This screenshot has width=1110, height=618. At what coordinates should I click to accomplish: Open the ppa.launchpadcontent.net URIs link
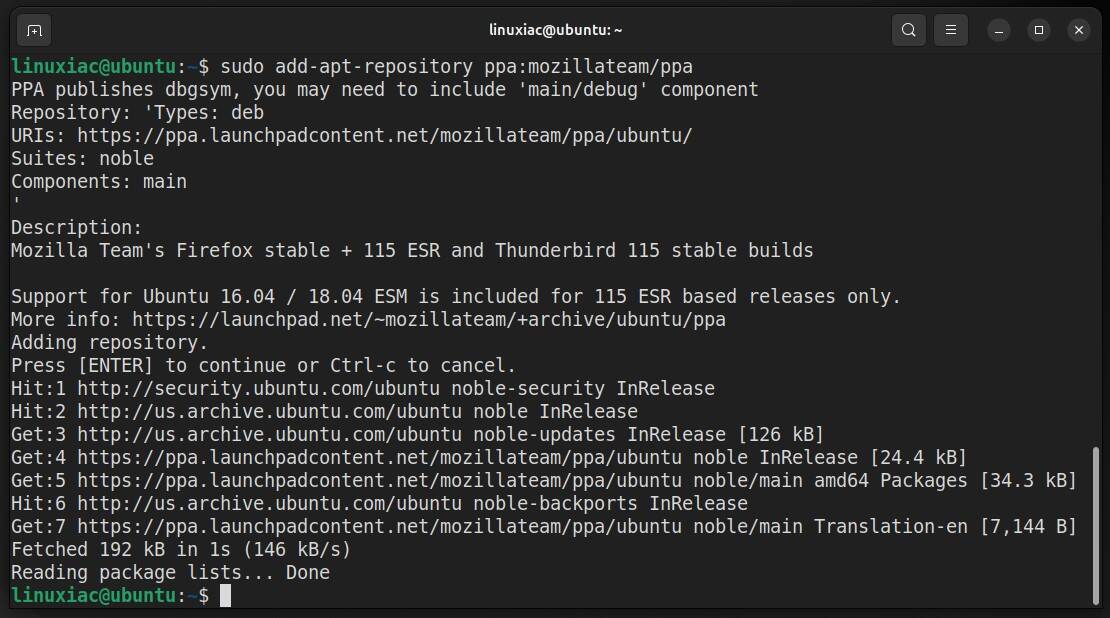[378, 135]
